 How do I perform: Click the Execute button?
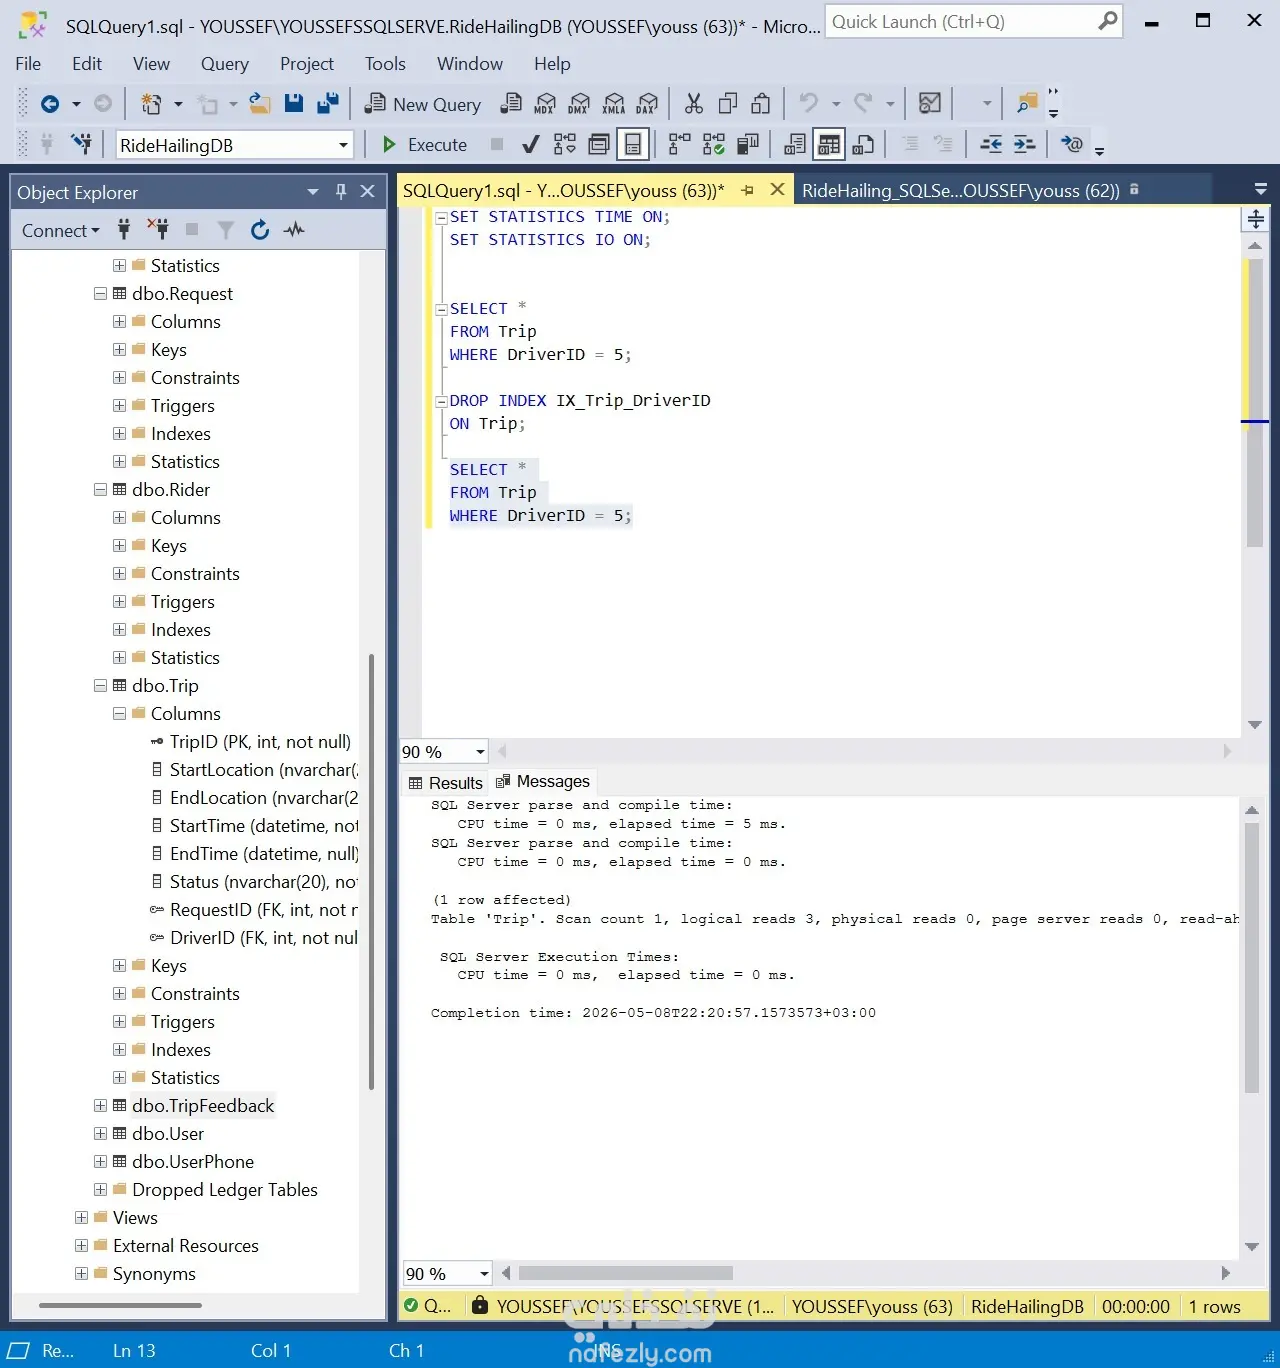click(x=425, y=145)
